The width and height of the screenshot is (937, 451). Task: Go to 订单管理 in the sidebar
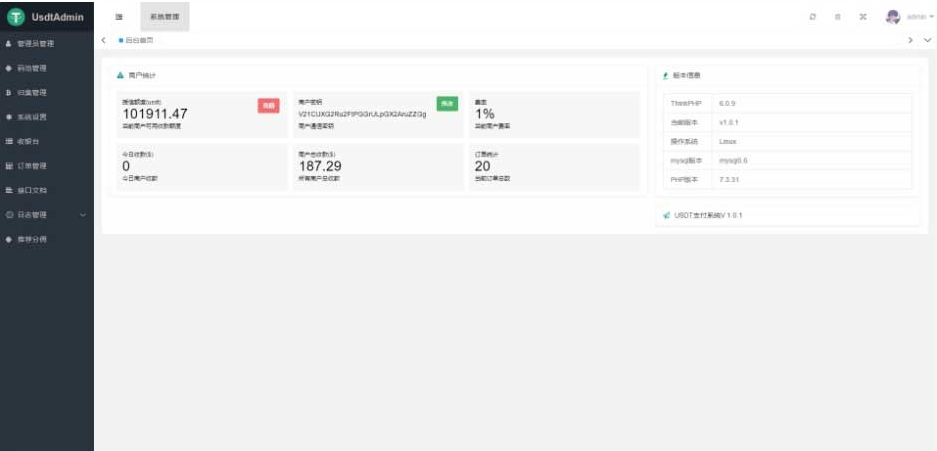click(x=32, y=166)
